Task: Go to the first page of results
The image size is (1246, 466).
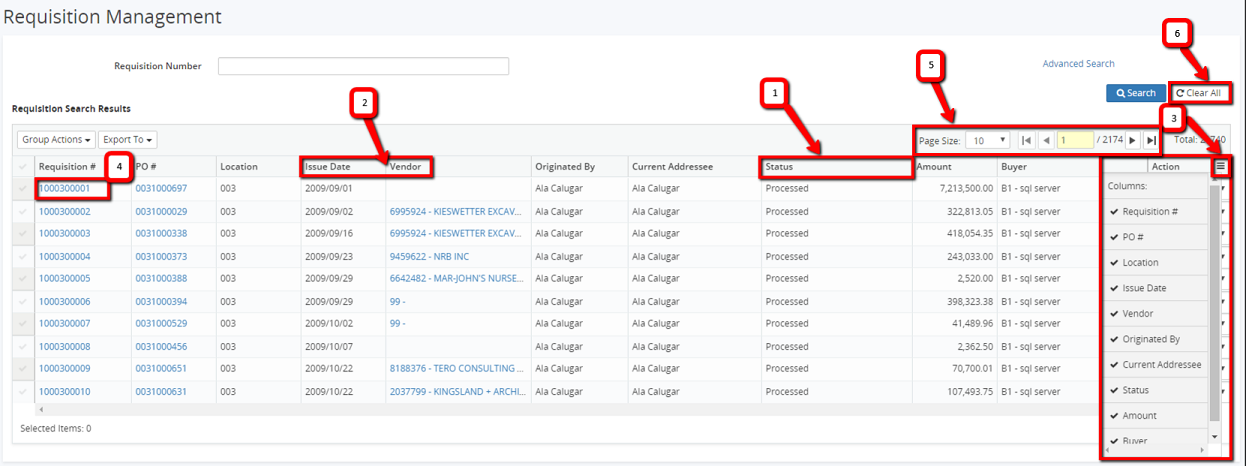Action: [1026, 141]
